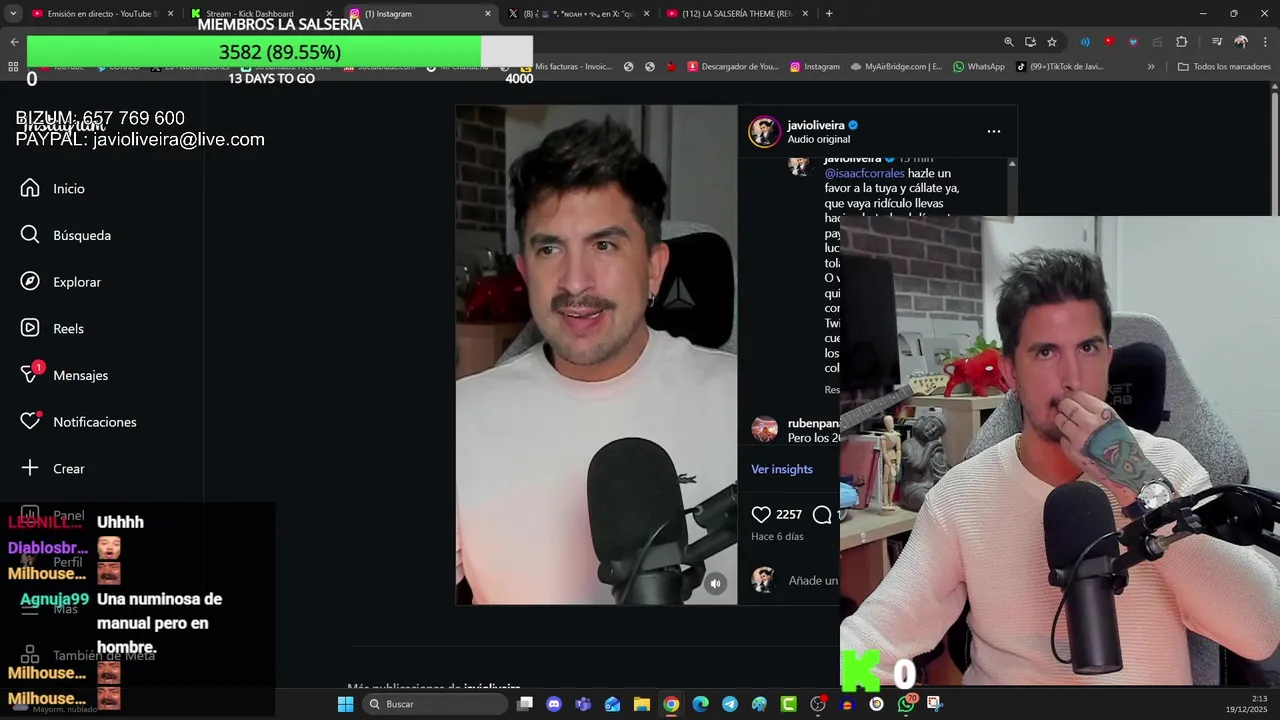Bookmark this page with star icon
Viewport: 1280px width, 720px height.
pos(1052,42)
